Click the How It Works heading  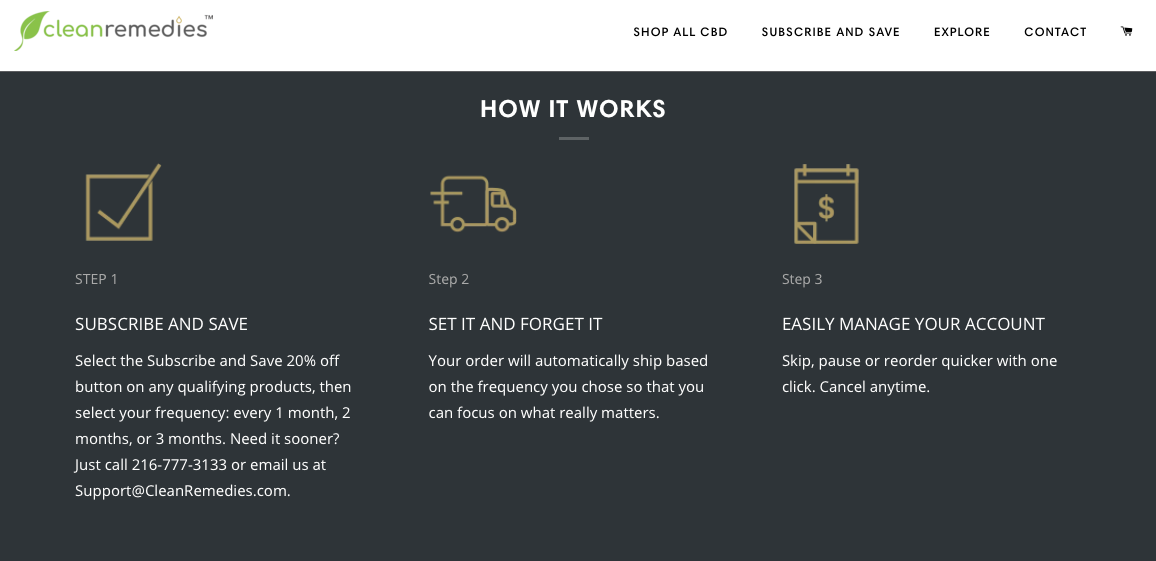[x=573, y=109]
